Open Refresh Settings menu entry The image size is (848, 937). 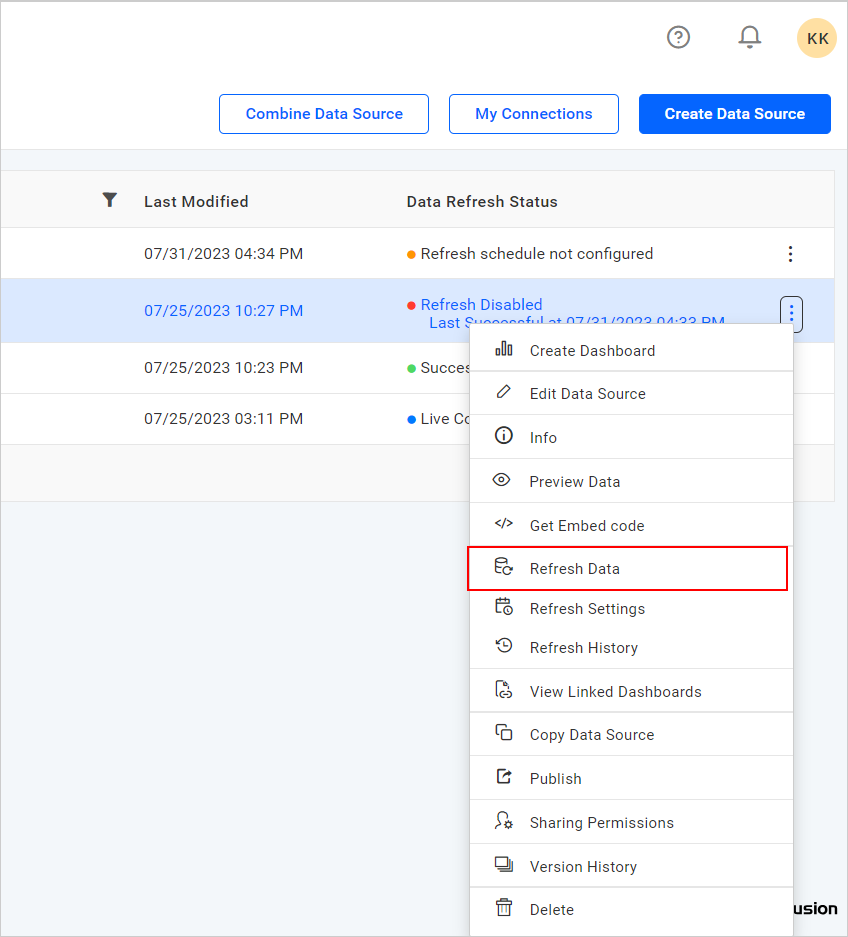pyautogui.click(x=632, y=609)
